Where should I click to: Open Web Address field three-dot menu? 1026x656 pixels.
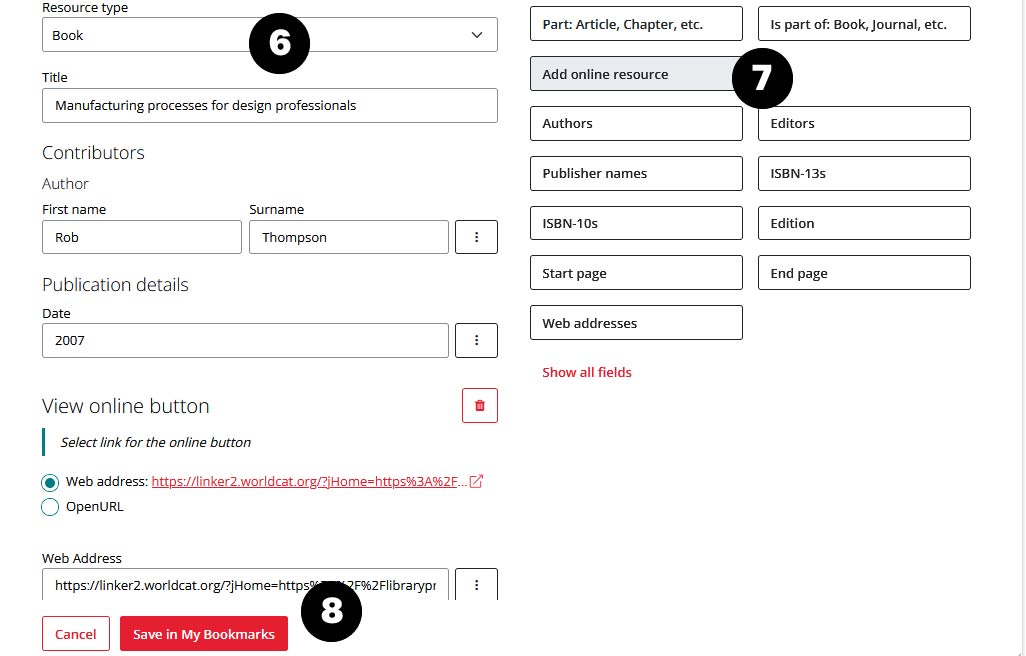pyautogui.click(x=476, y=585)
